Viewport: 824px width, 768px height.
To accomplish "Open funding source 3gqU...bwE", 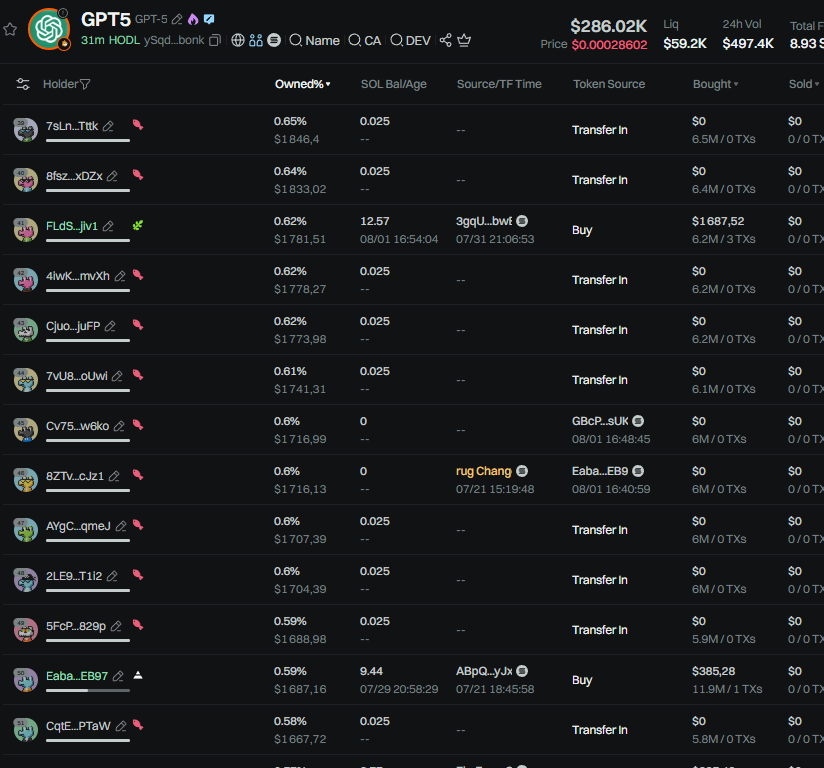I will pyautogui.click(x=484, y=221).
